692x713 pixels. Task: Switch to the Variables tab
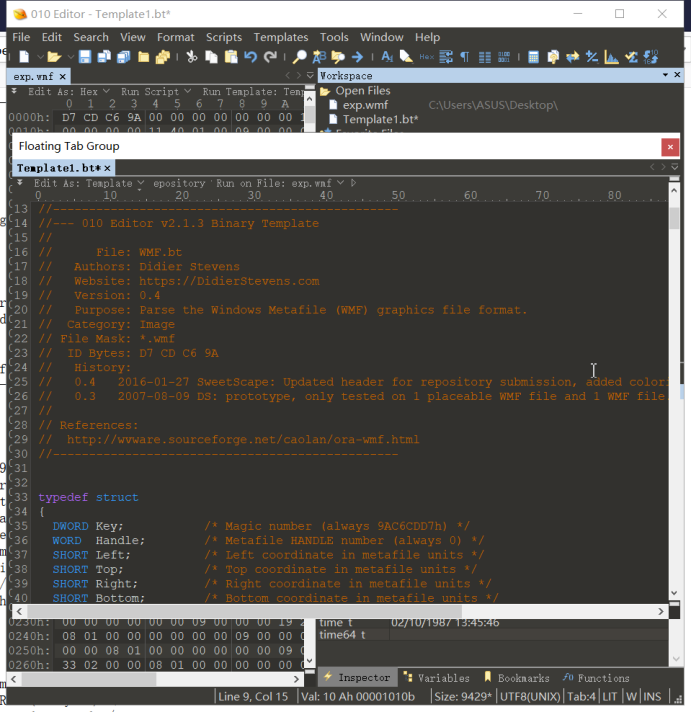pos(437,678)
